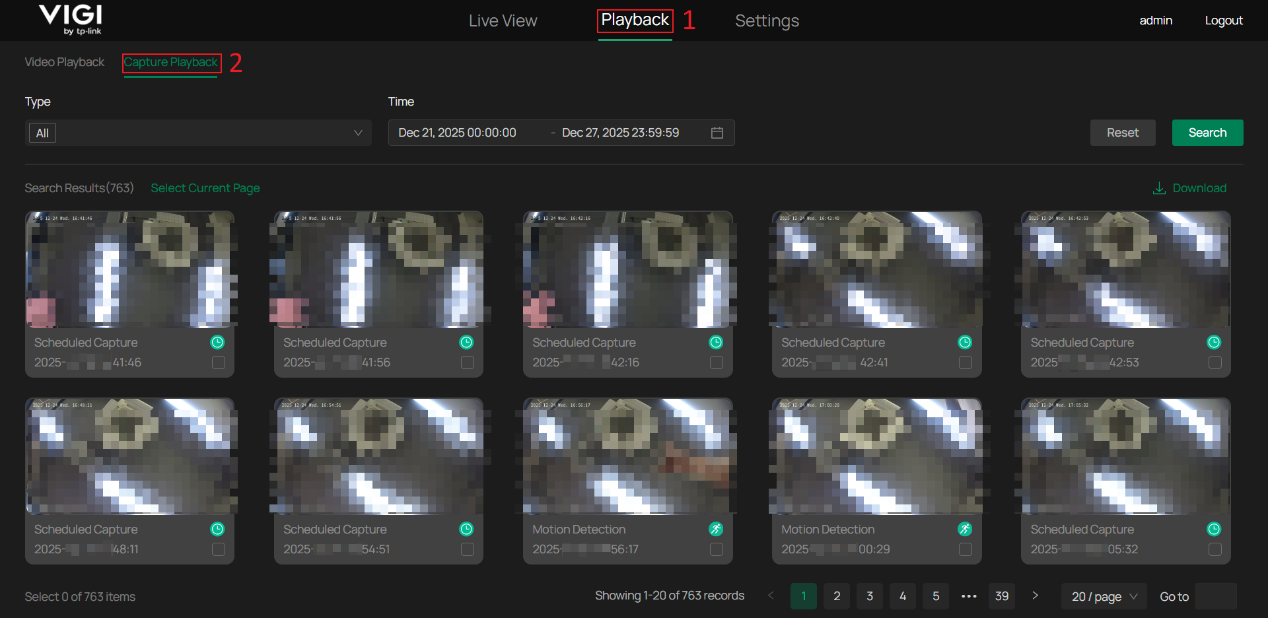
Task: Switch to the Live View tab
Action: [503, 21]
